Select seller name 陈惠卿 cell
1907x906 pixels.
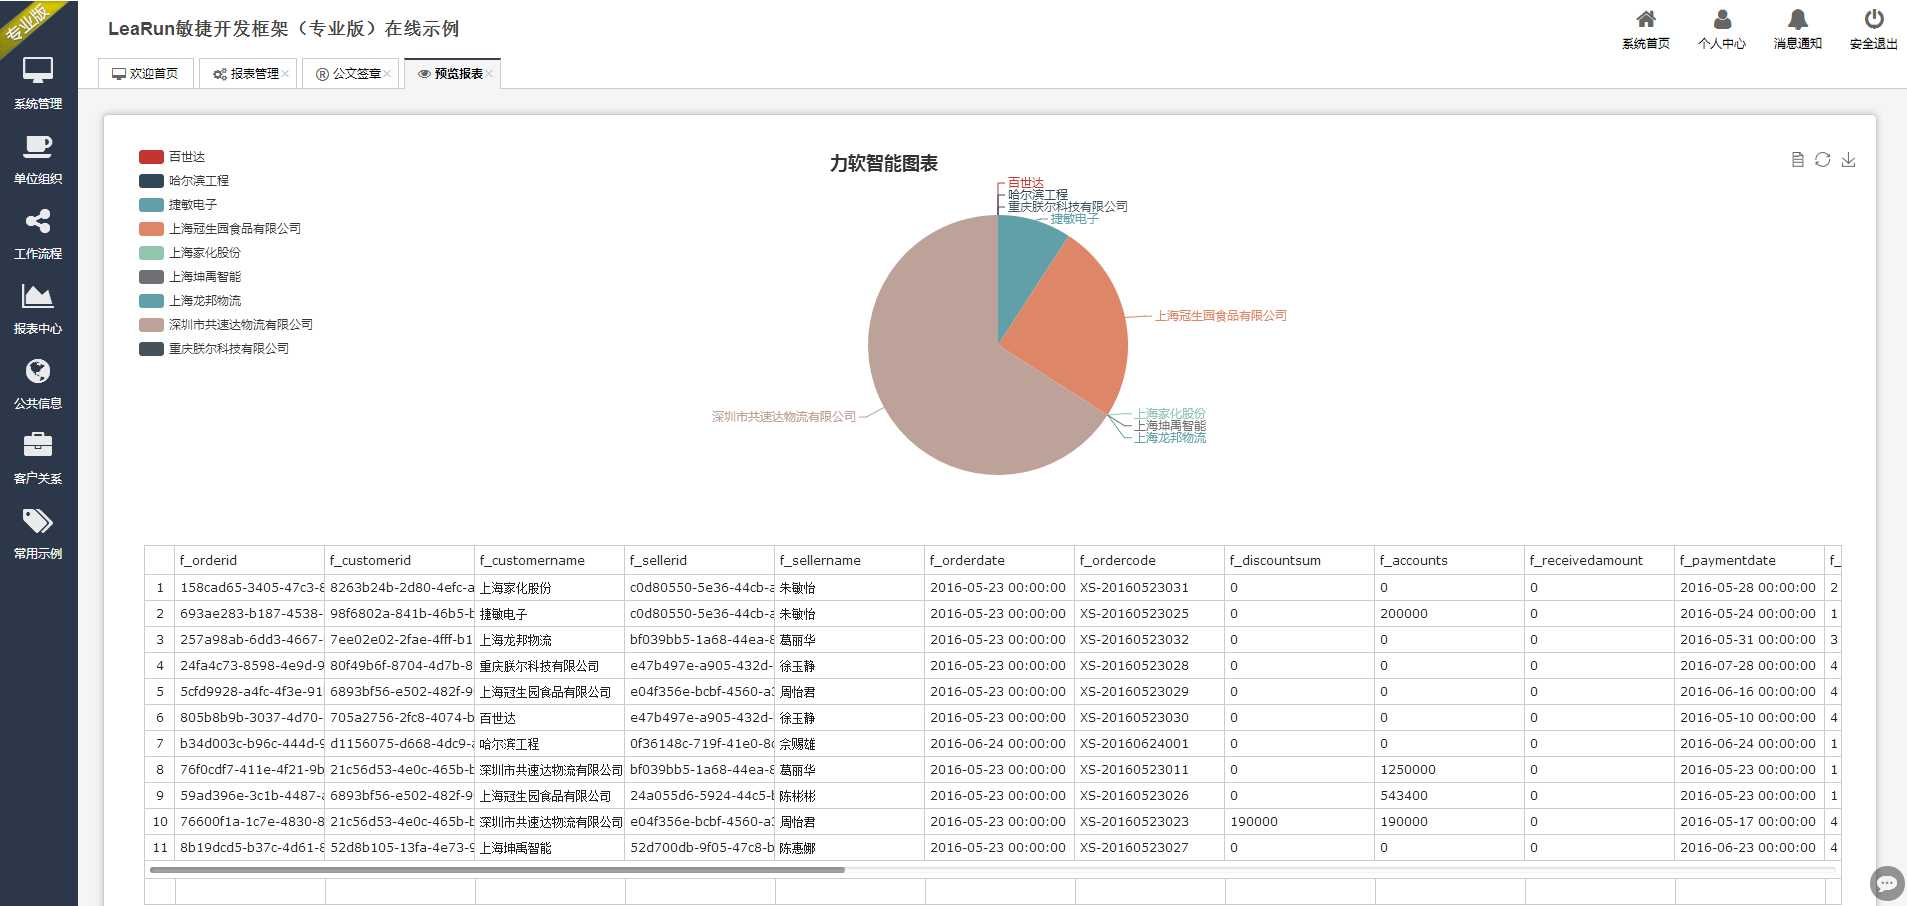click(x=850, y=848)
